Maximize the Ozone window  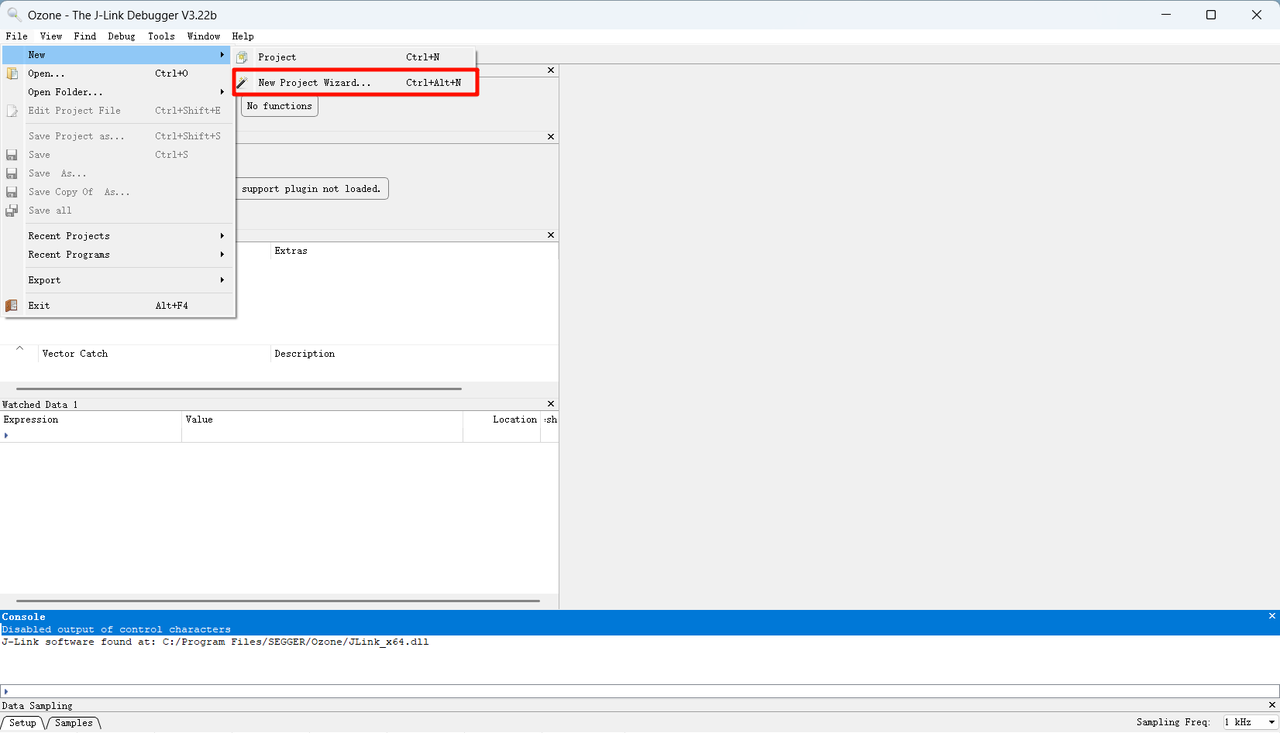point(1211,15)
